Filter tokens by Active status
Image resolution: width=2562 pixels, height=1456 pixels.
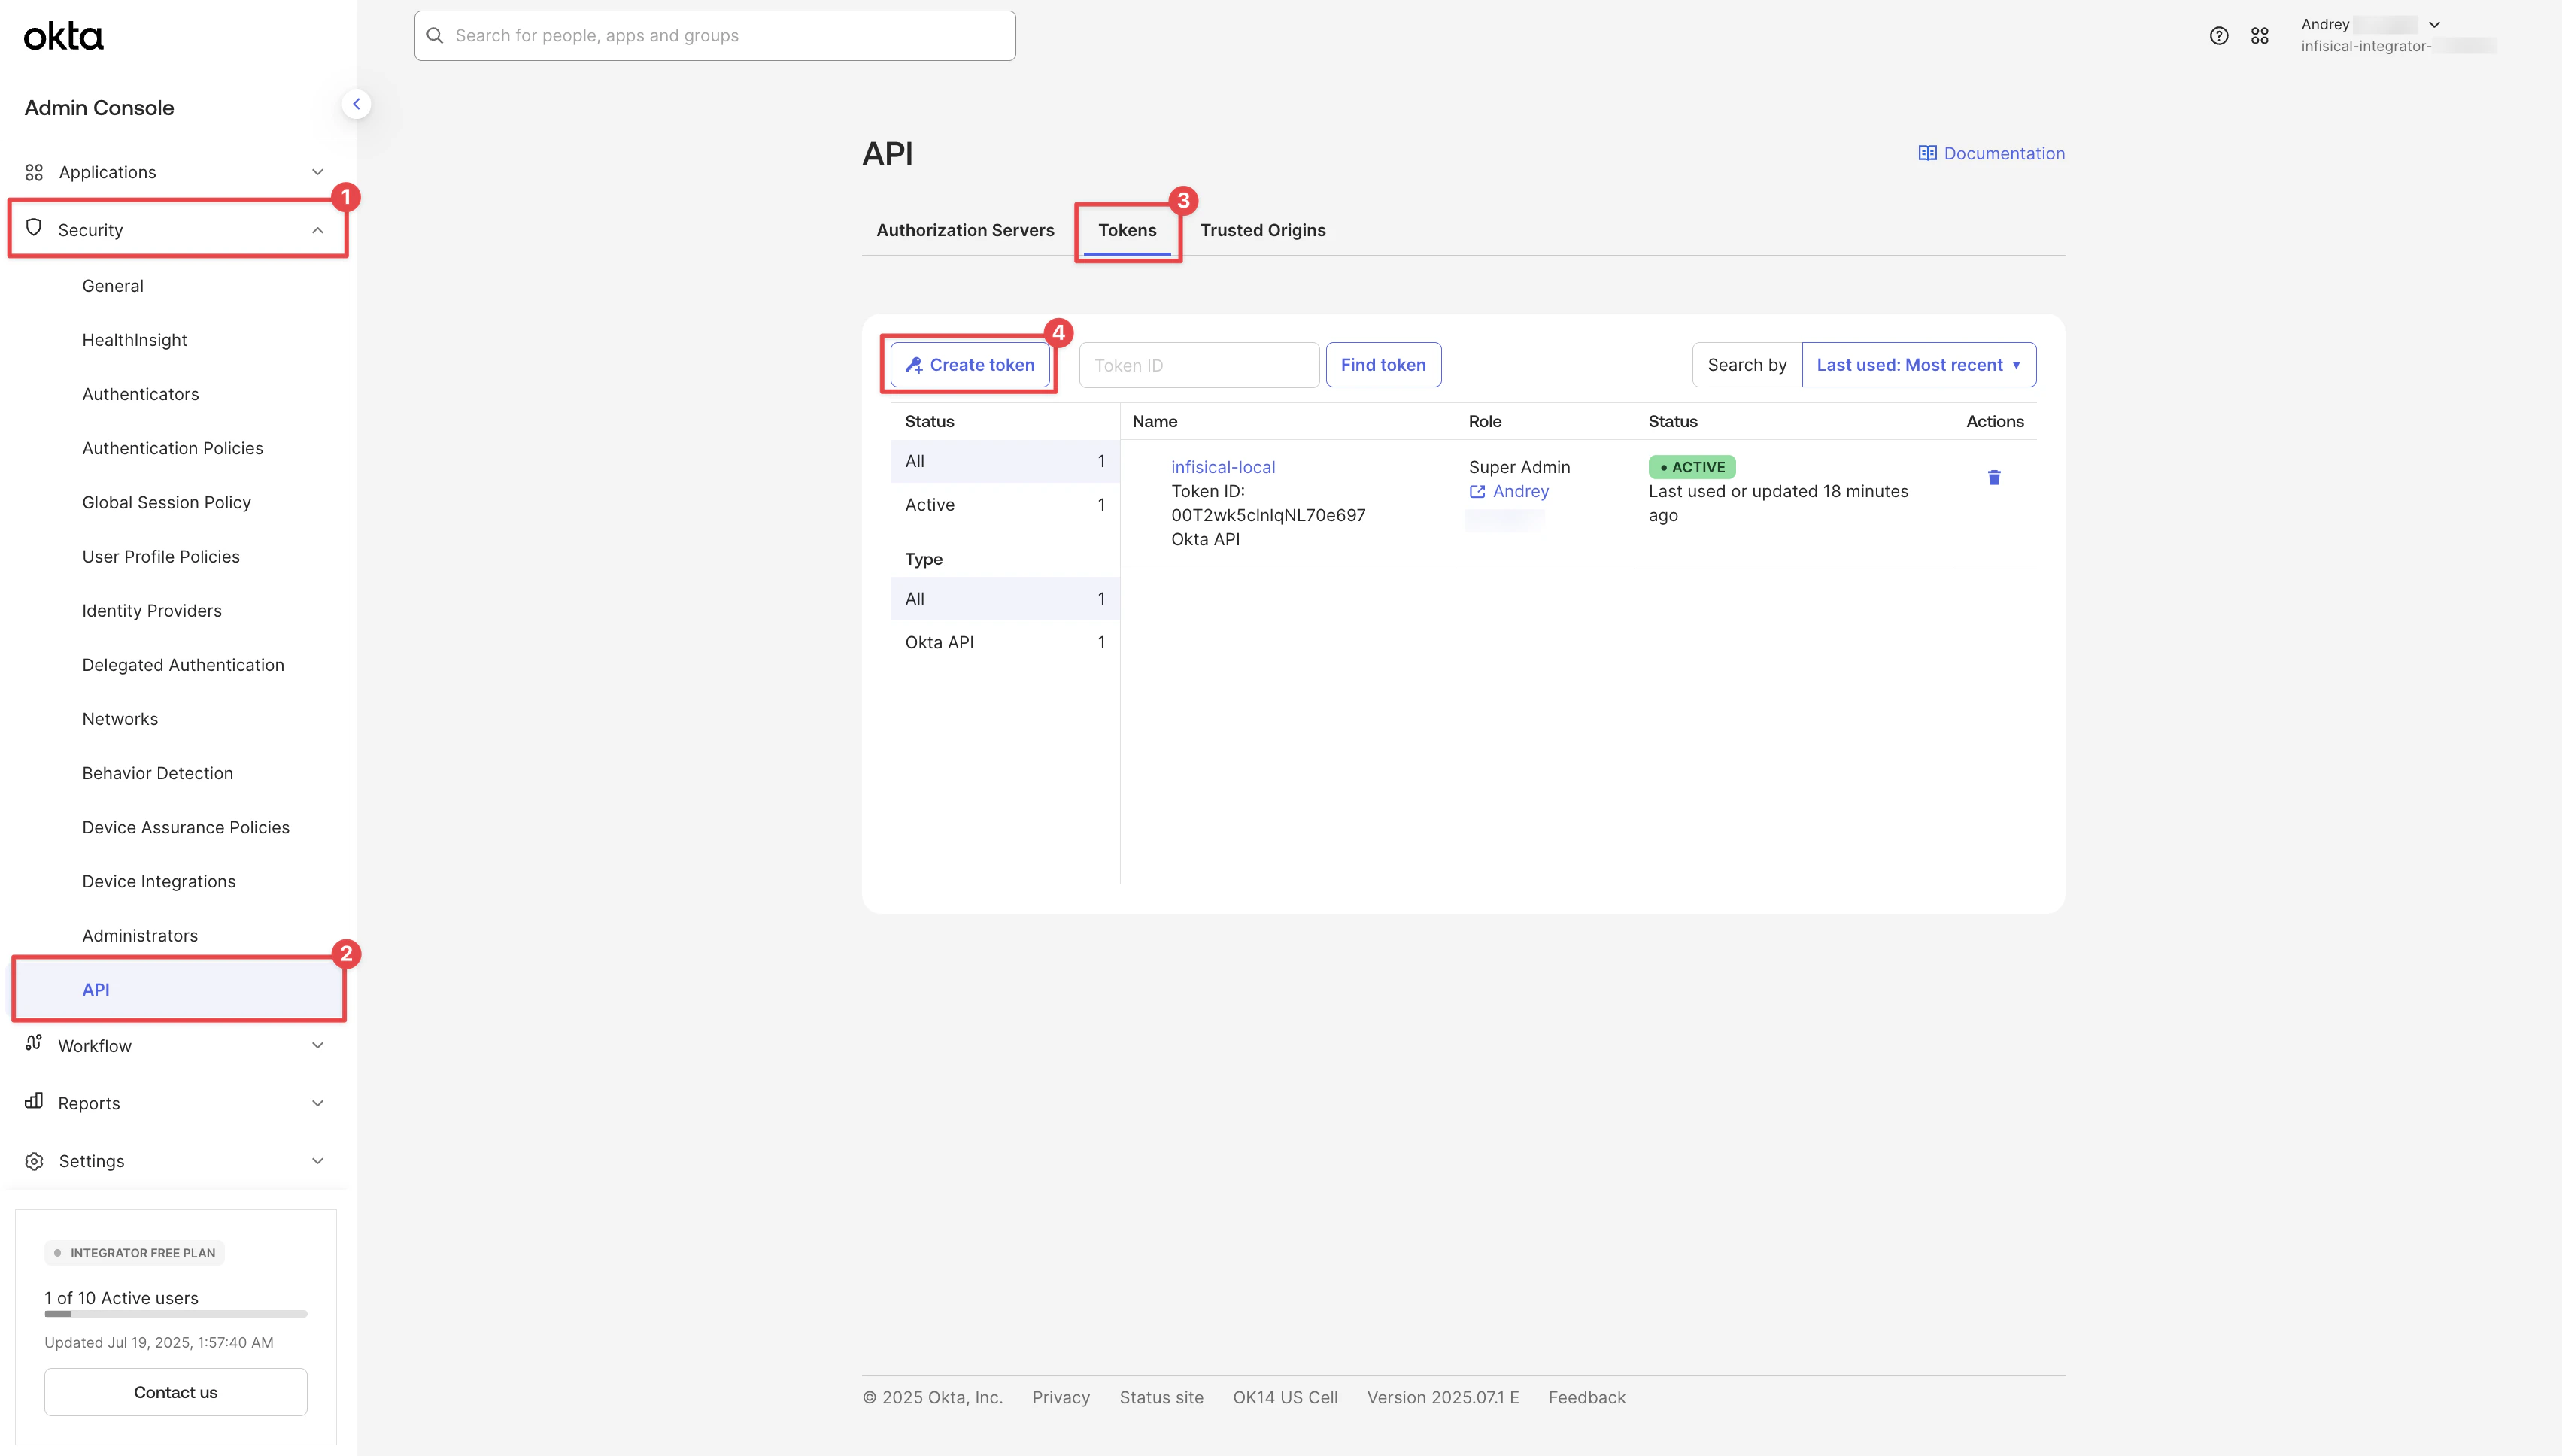click(x=1004, y=505)
